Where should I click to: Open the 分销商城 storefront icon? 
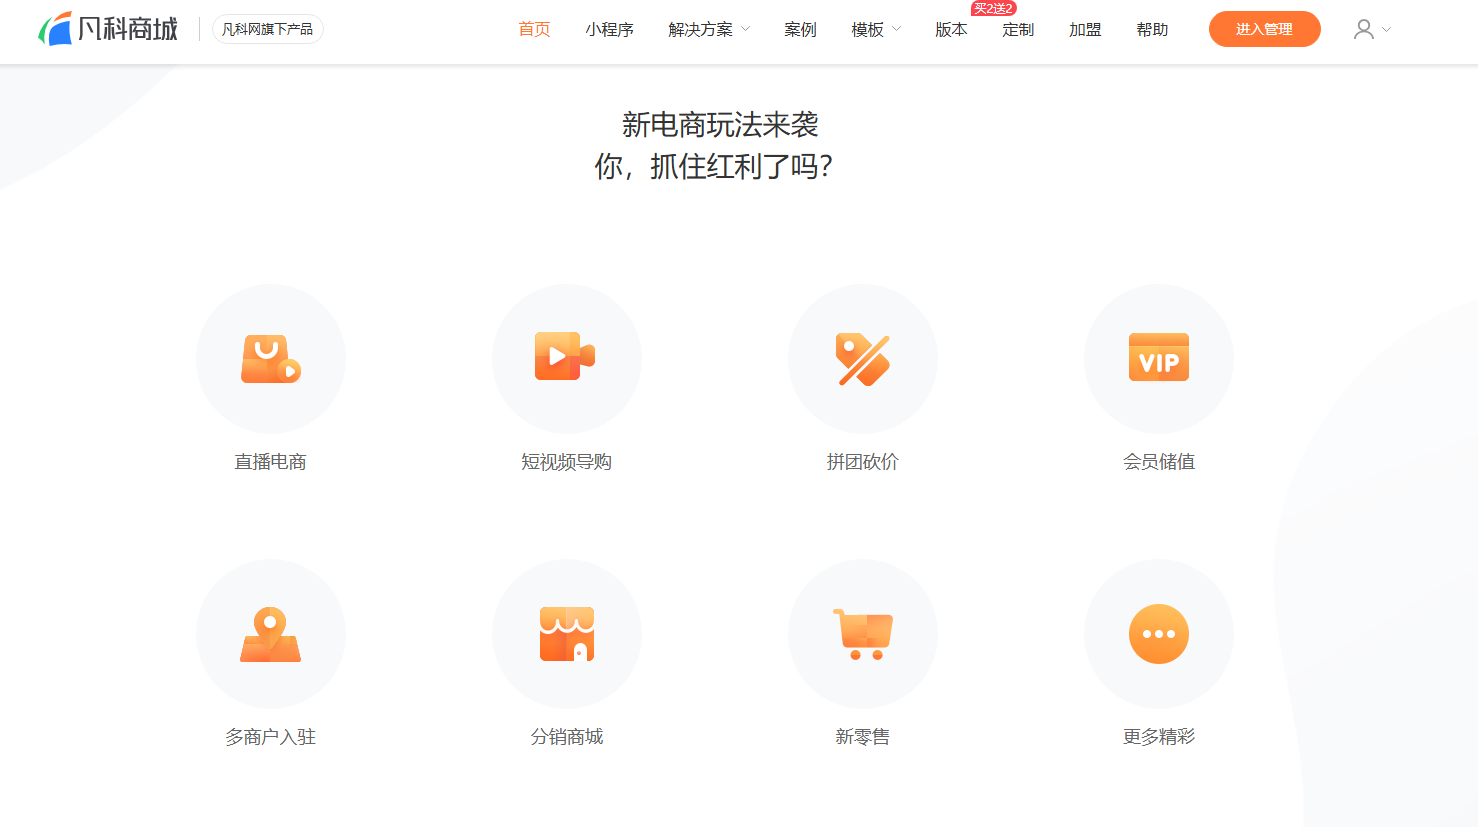coord(567,634)
